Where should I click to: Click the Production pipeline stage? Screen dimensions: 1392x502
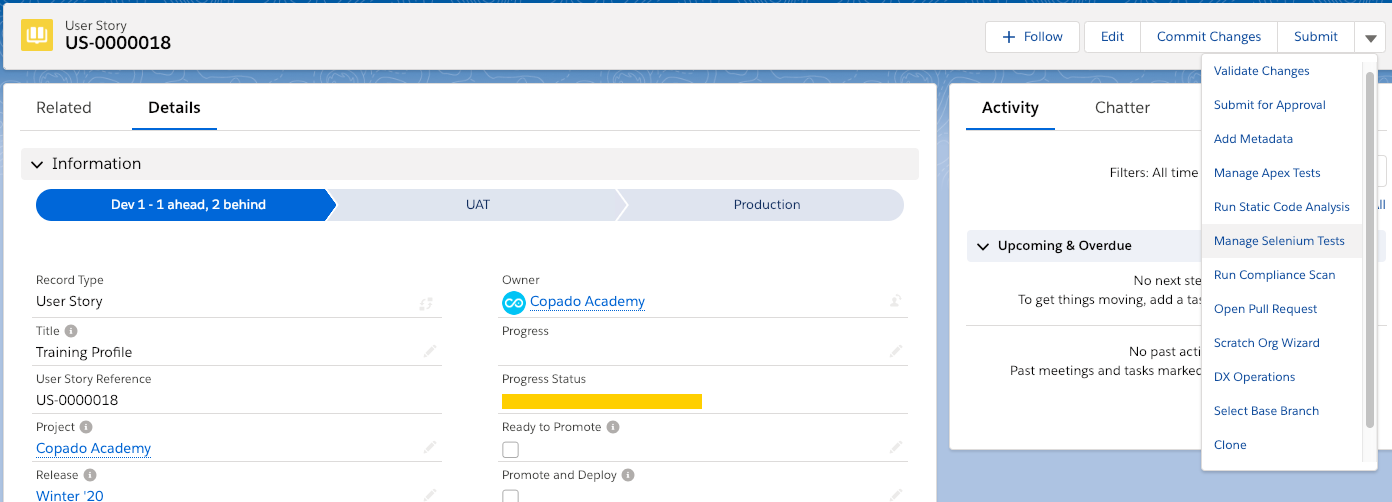(x=766, y=205)
